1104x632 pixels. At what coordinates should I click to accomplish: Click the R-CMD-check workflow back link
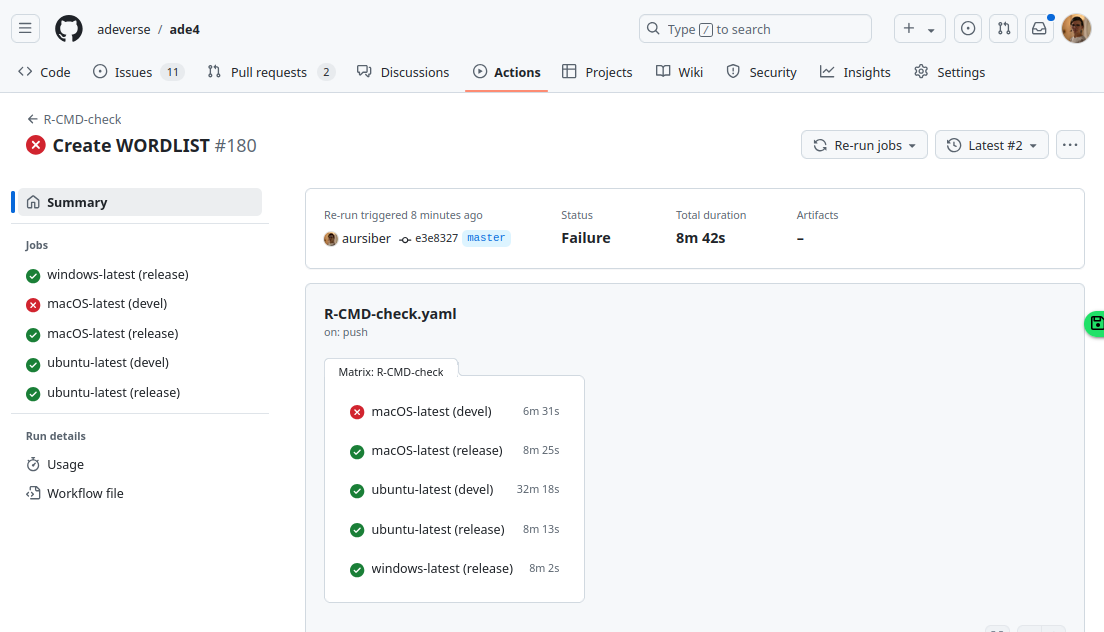(82, 120)
